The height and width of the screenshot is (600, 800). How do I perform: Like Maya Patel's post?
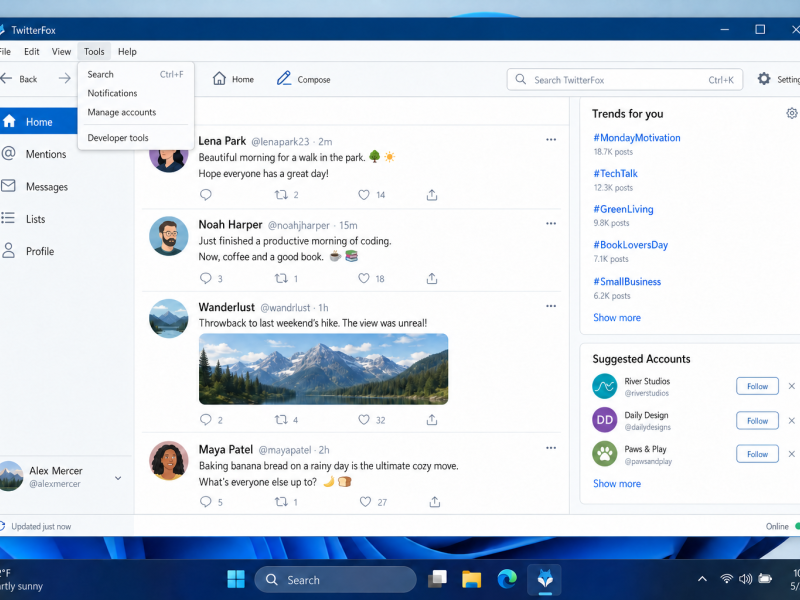click(x=365, y=502)
